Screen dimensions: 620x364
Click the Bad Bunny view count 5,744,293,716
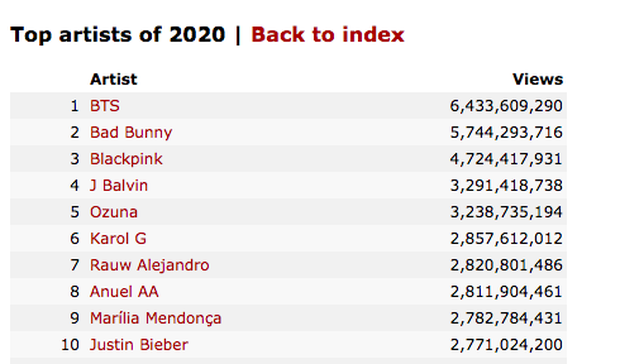tap(506, 132)
